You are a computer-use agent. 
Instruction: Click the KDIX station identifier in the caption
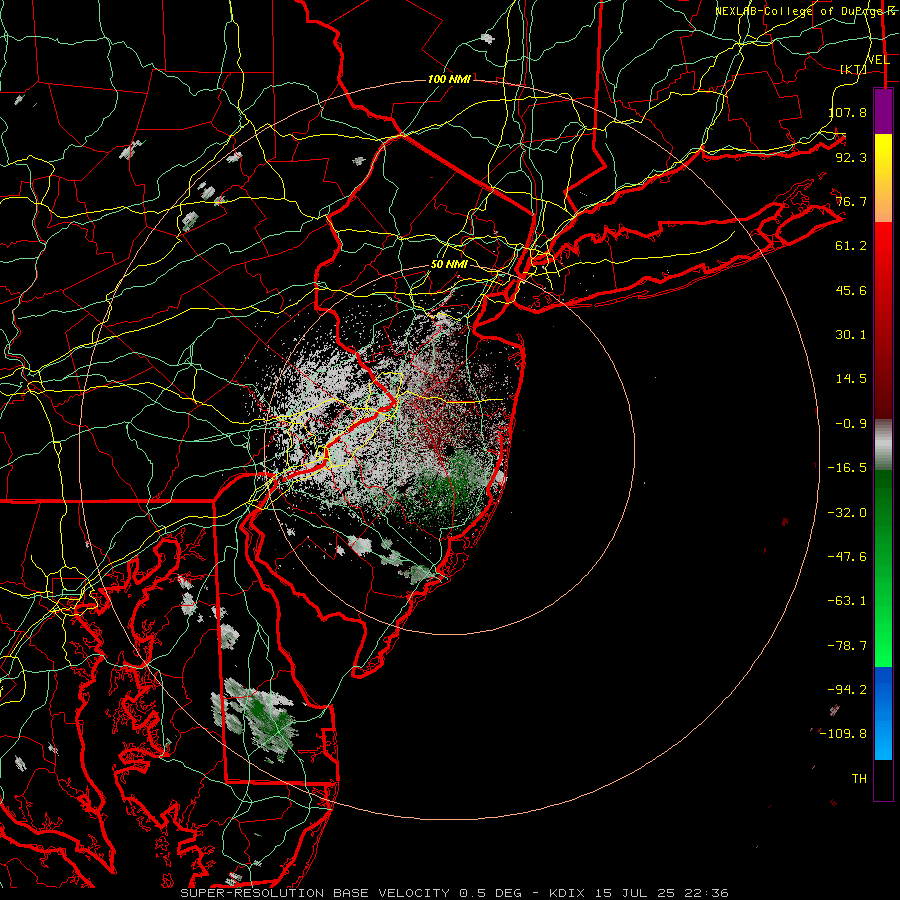567,893
